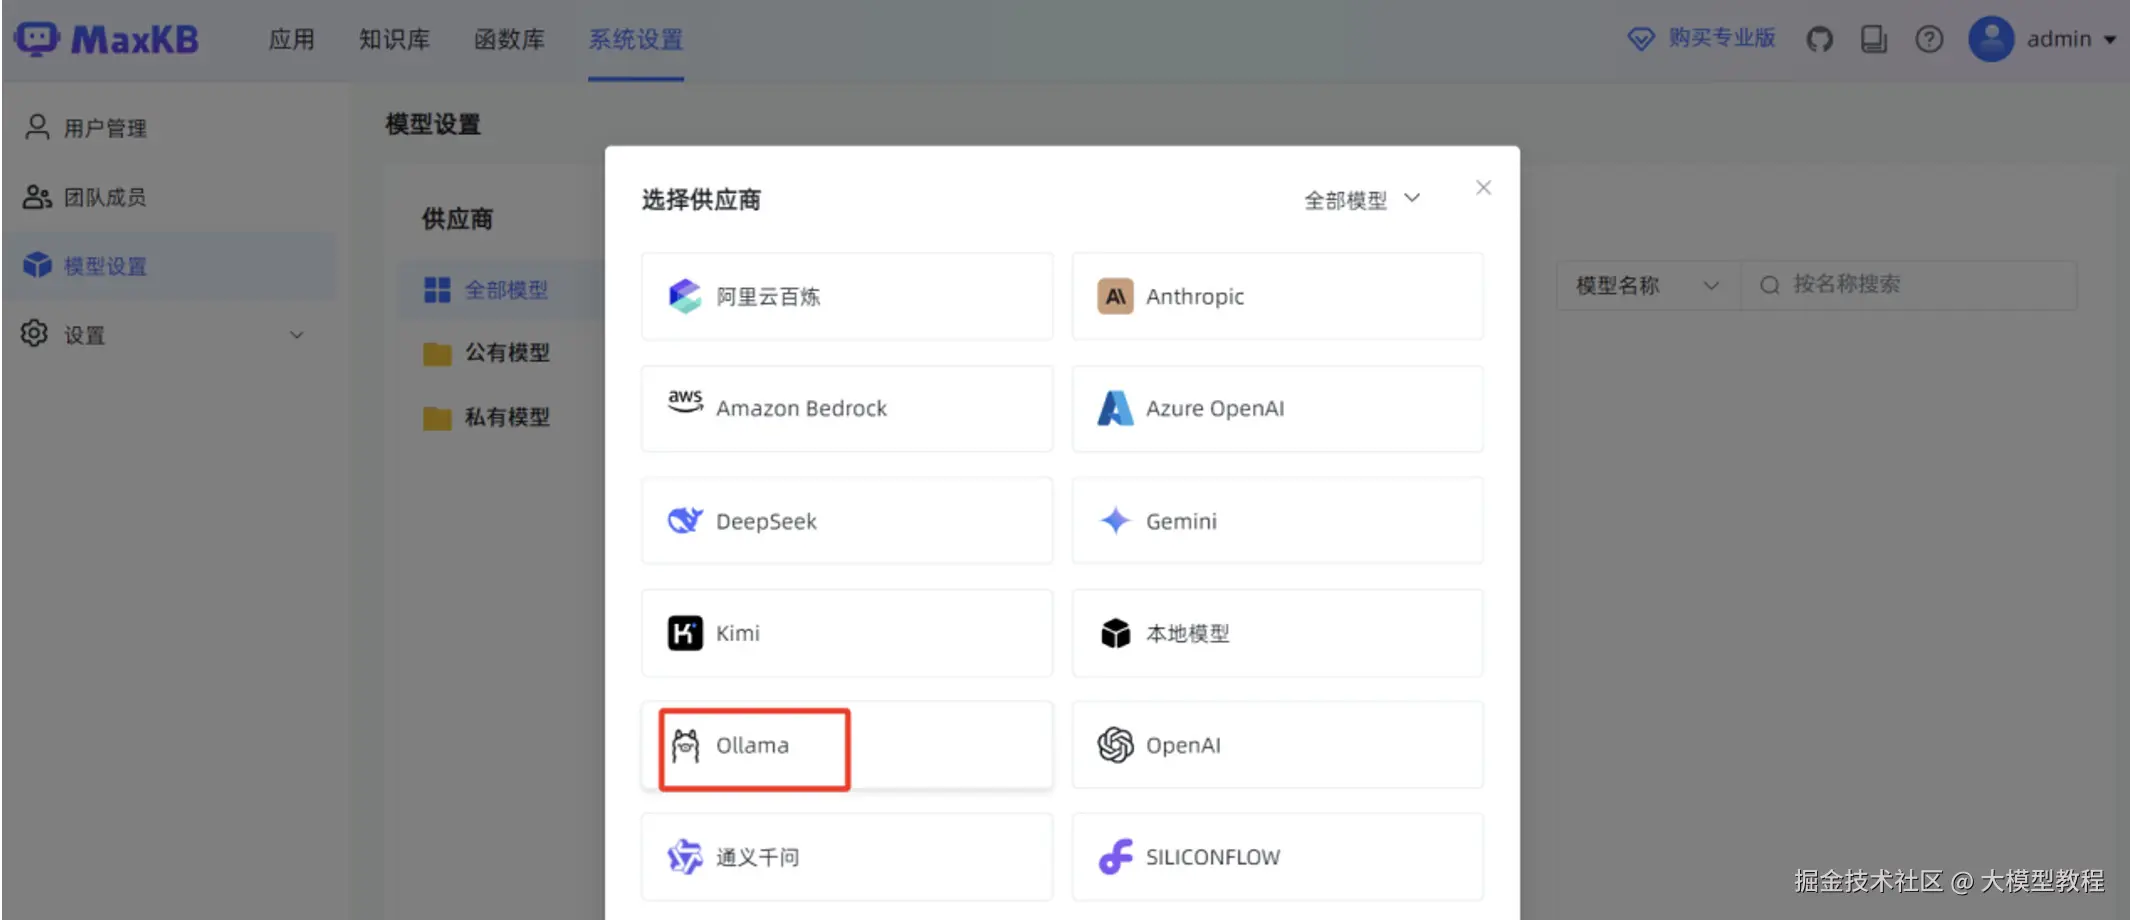
Task: Click the 用户管理 person icon
Action: pos(37,127)
